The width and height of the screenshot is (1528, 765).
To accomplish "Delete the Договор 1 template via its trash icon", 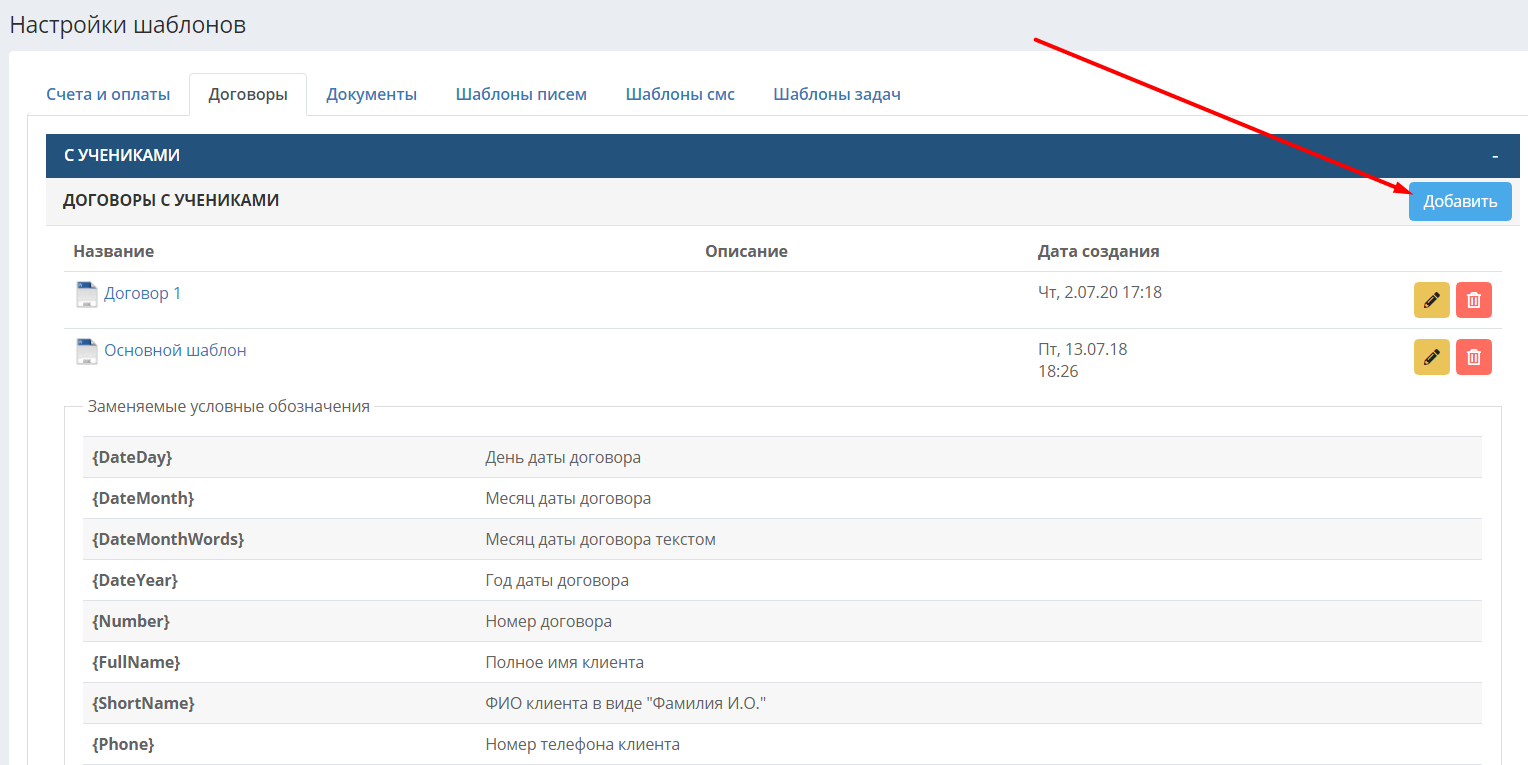I will pyautogui.click(x=1474, y=300).
